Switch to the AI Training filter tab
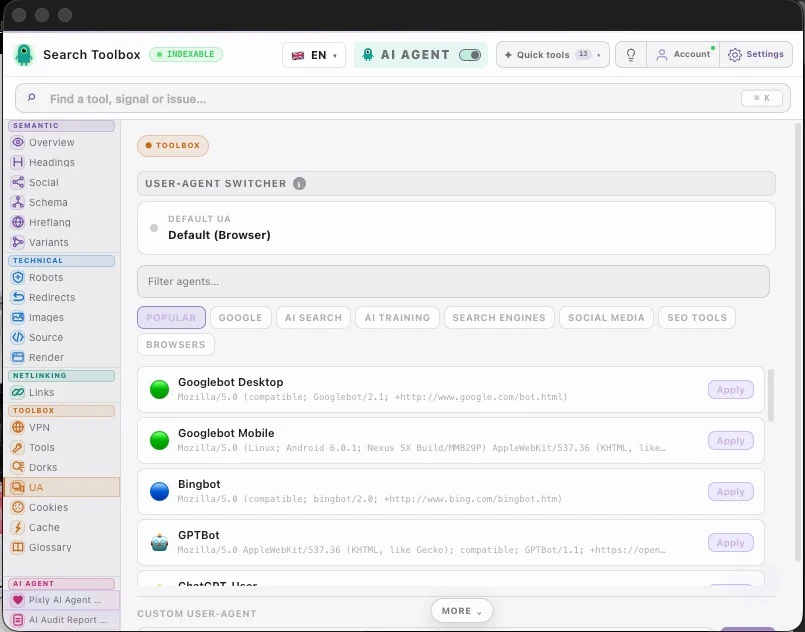Screen dimensions: 805x632 coord(397,317)
